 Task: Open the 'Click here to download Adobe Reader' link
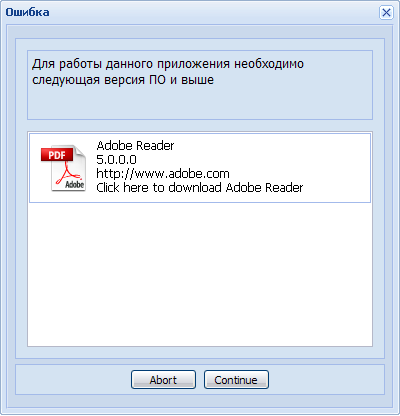(x=199, y=188)
